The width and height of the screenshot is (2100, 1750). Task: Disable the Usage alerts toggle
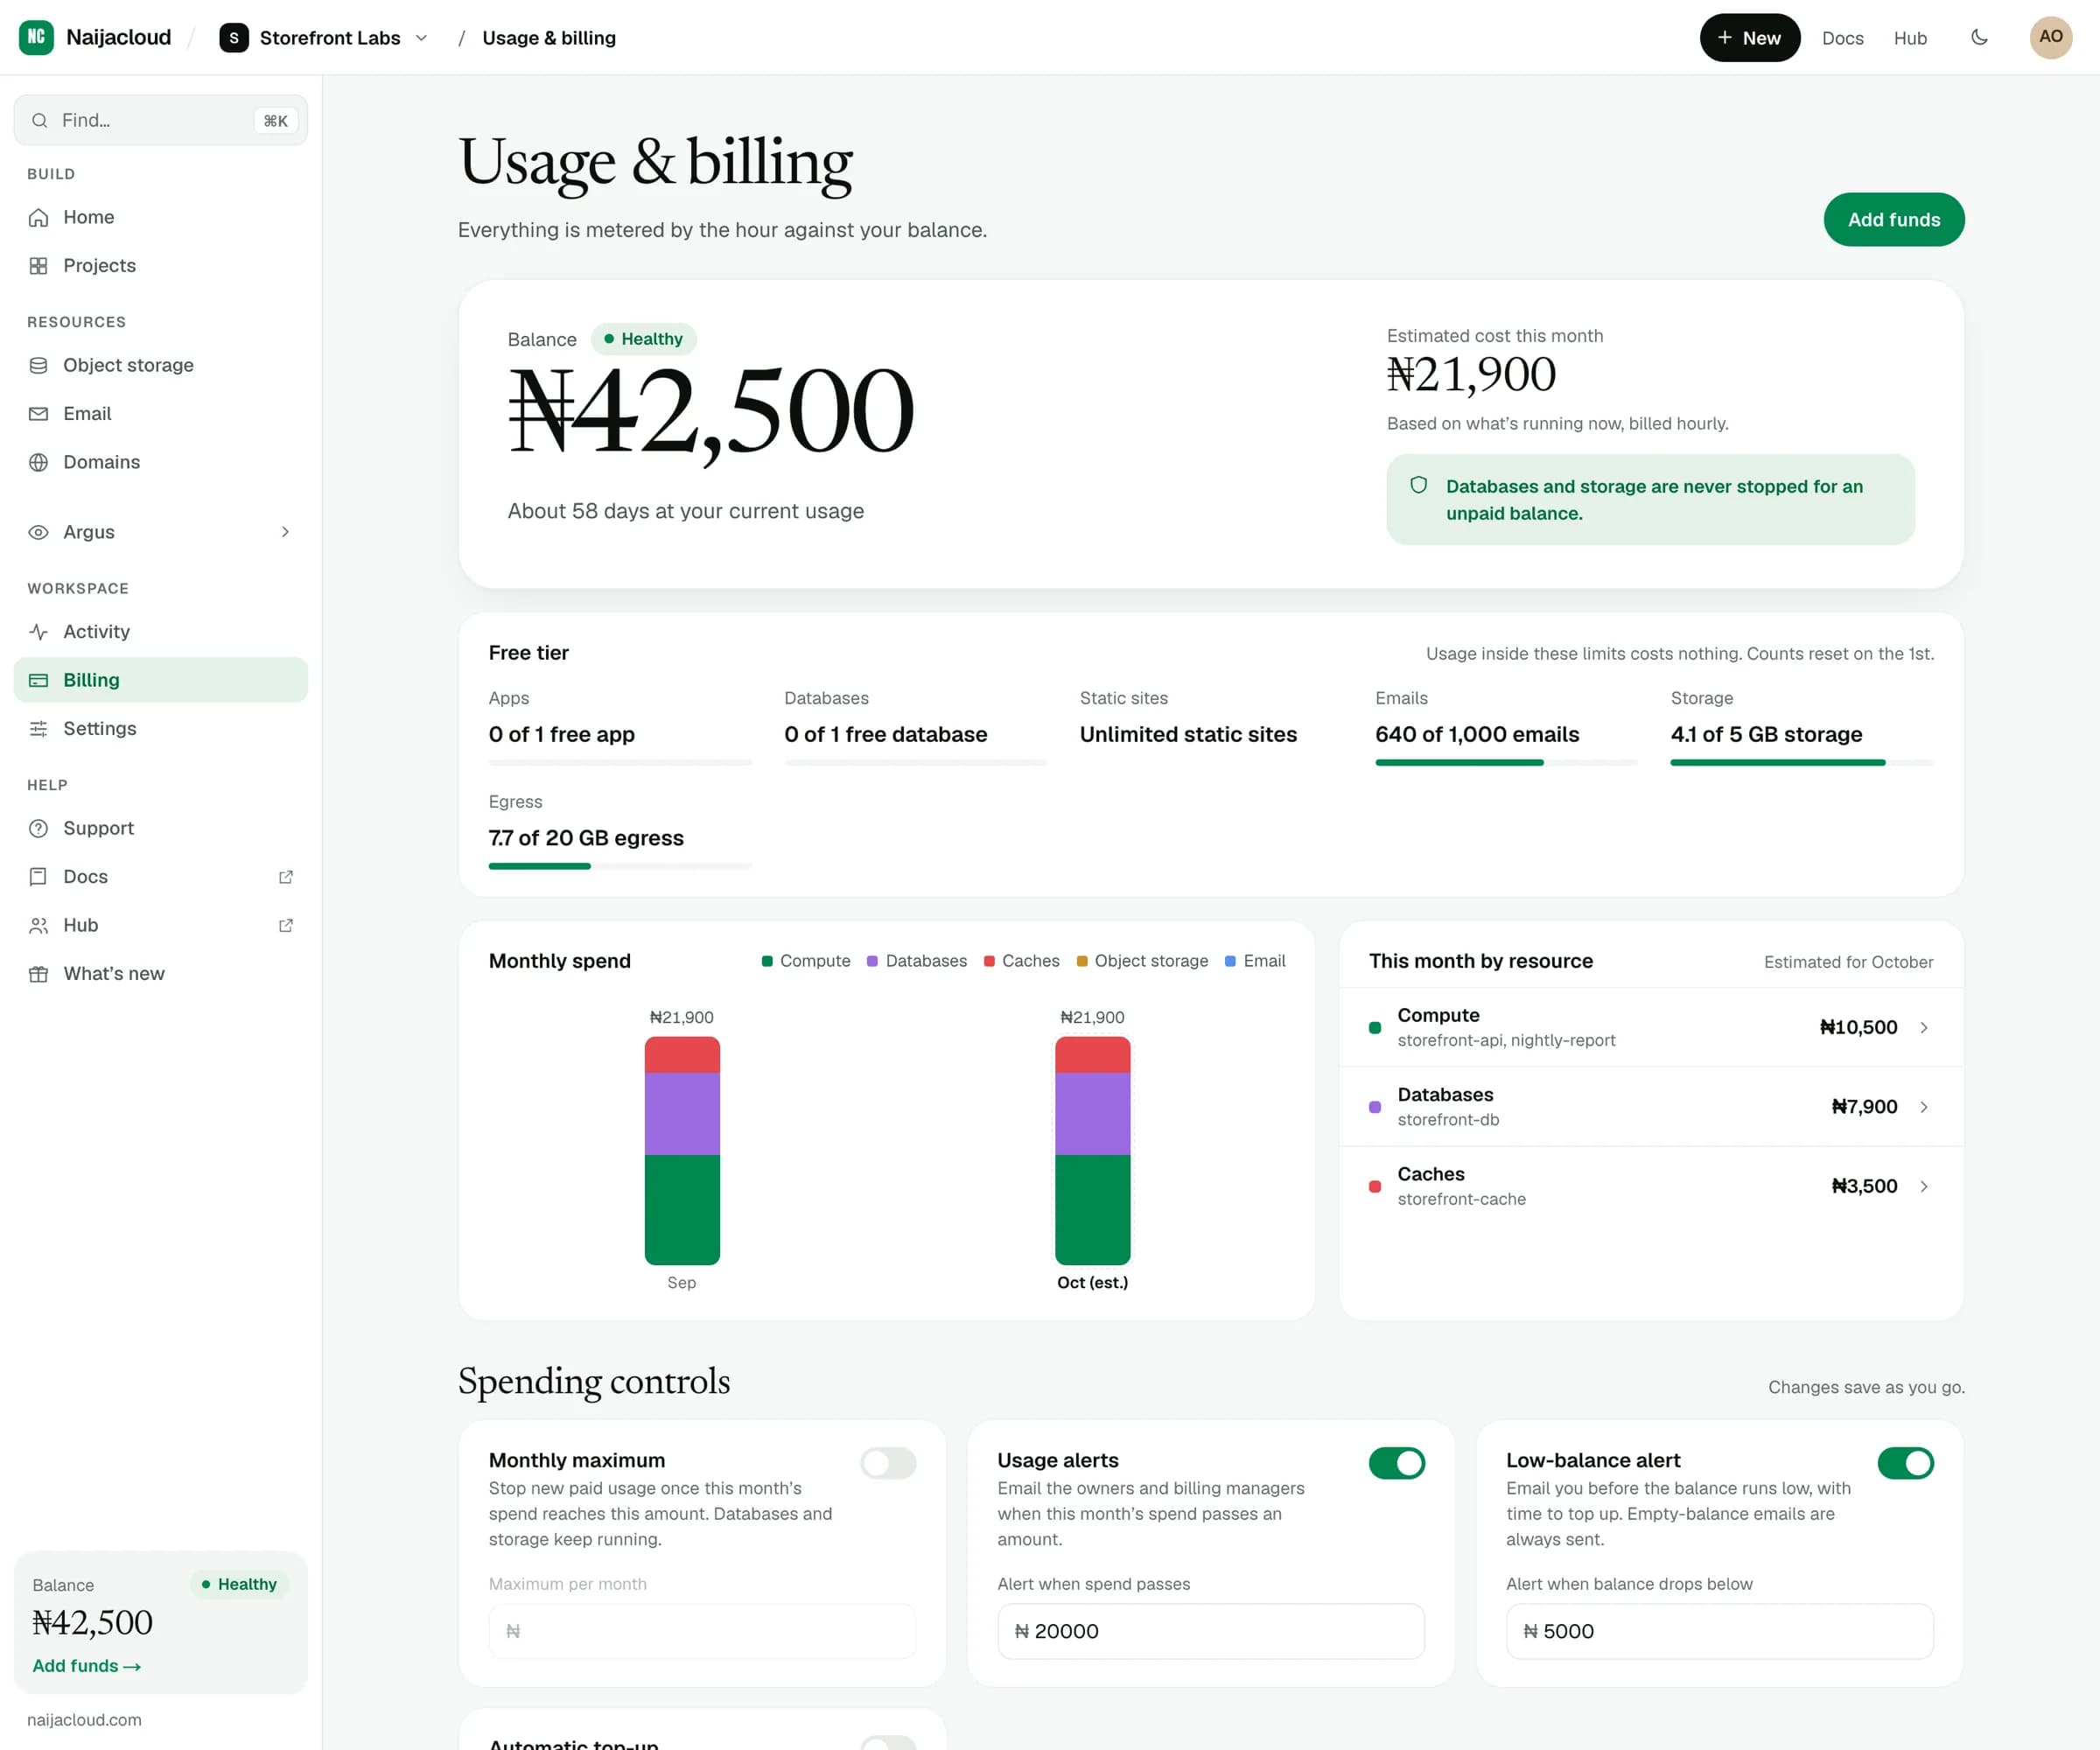tap(1397, 1463)
